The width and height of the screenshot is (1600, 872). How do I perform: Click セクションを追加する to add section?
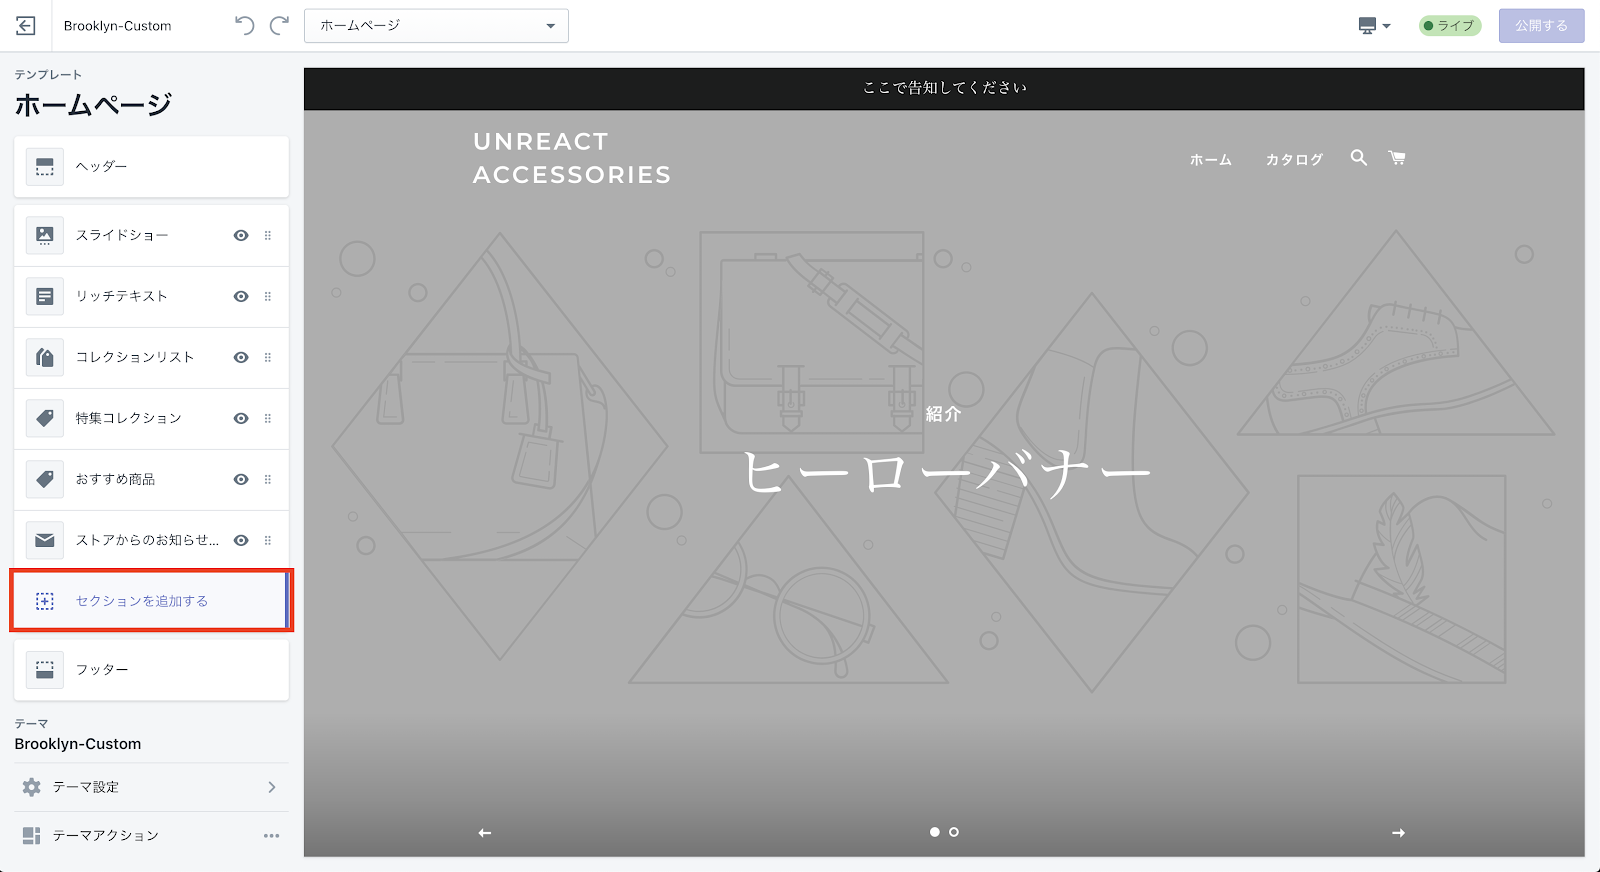coord(142,601)
